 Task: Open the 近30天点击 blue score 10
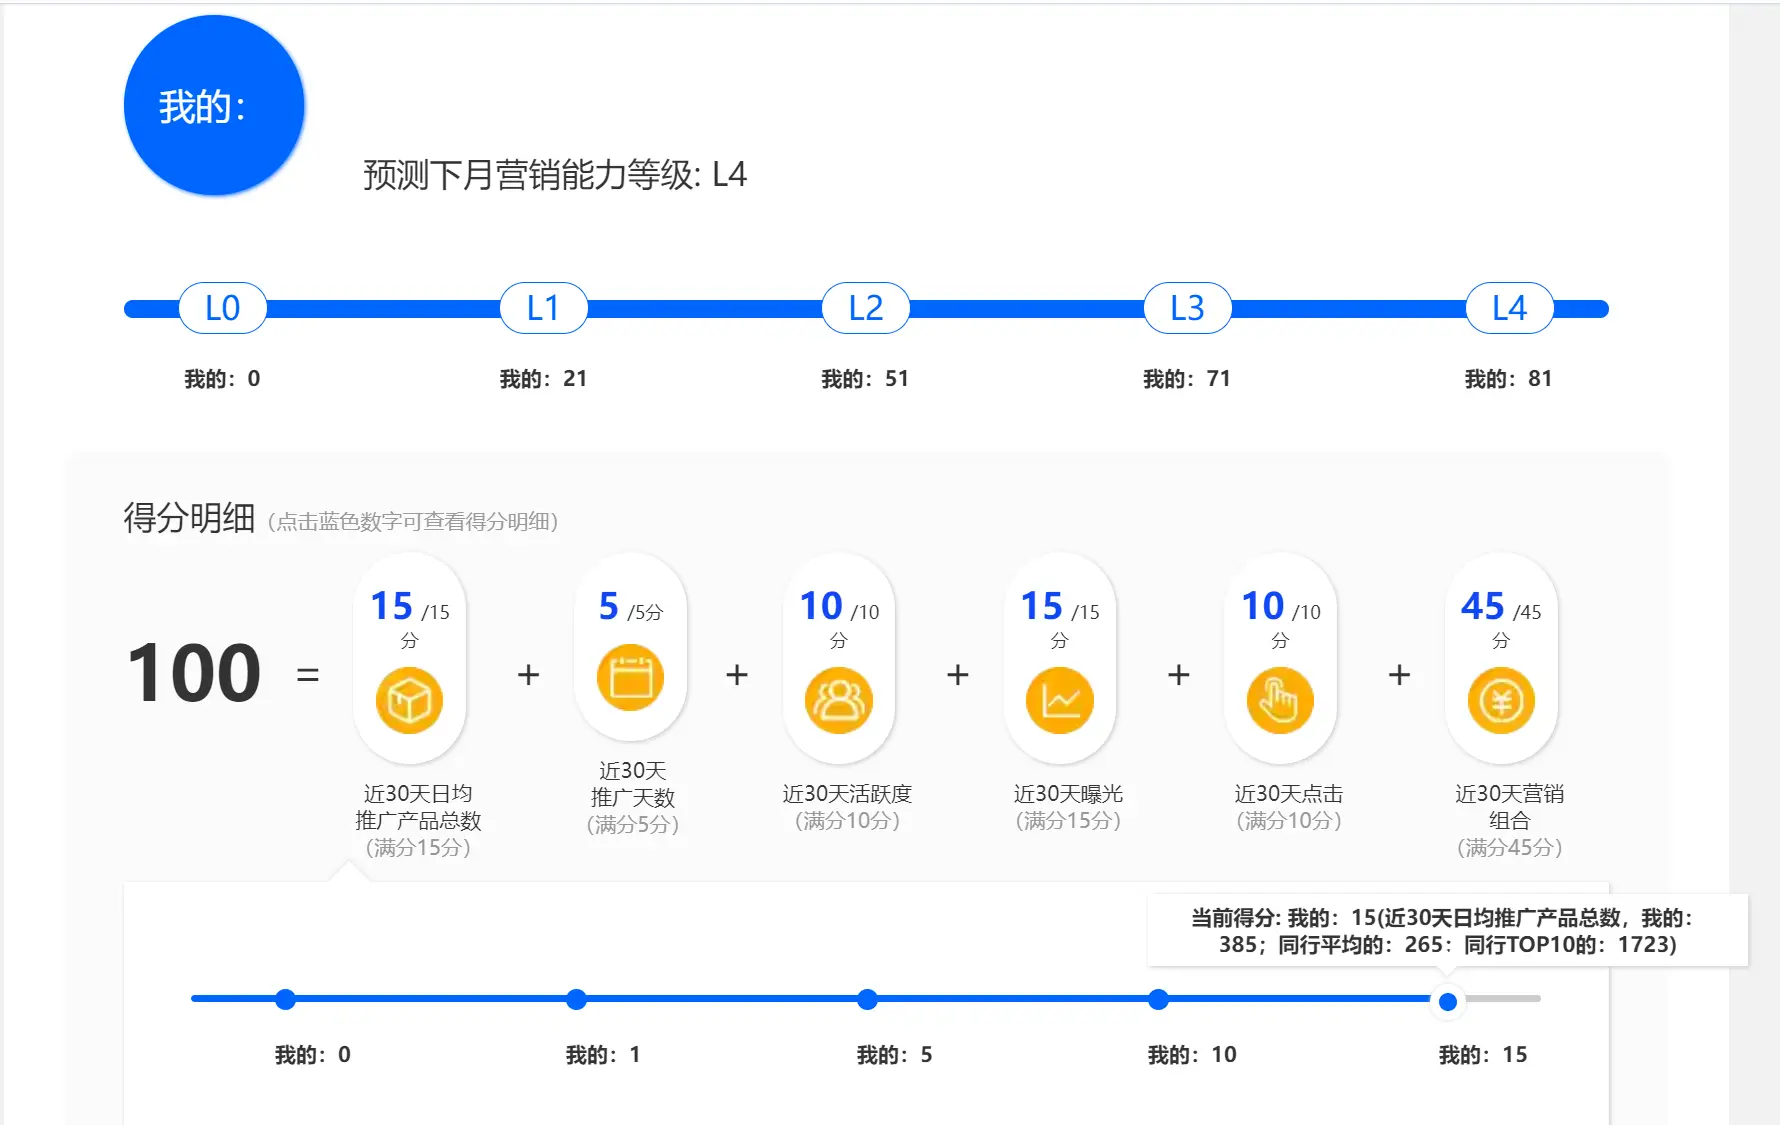pos(1262,606)
